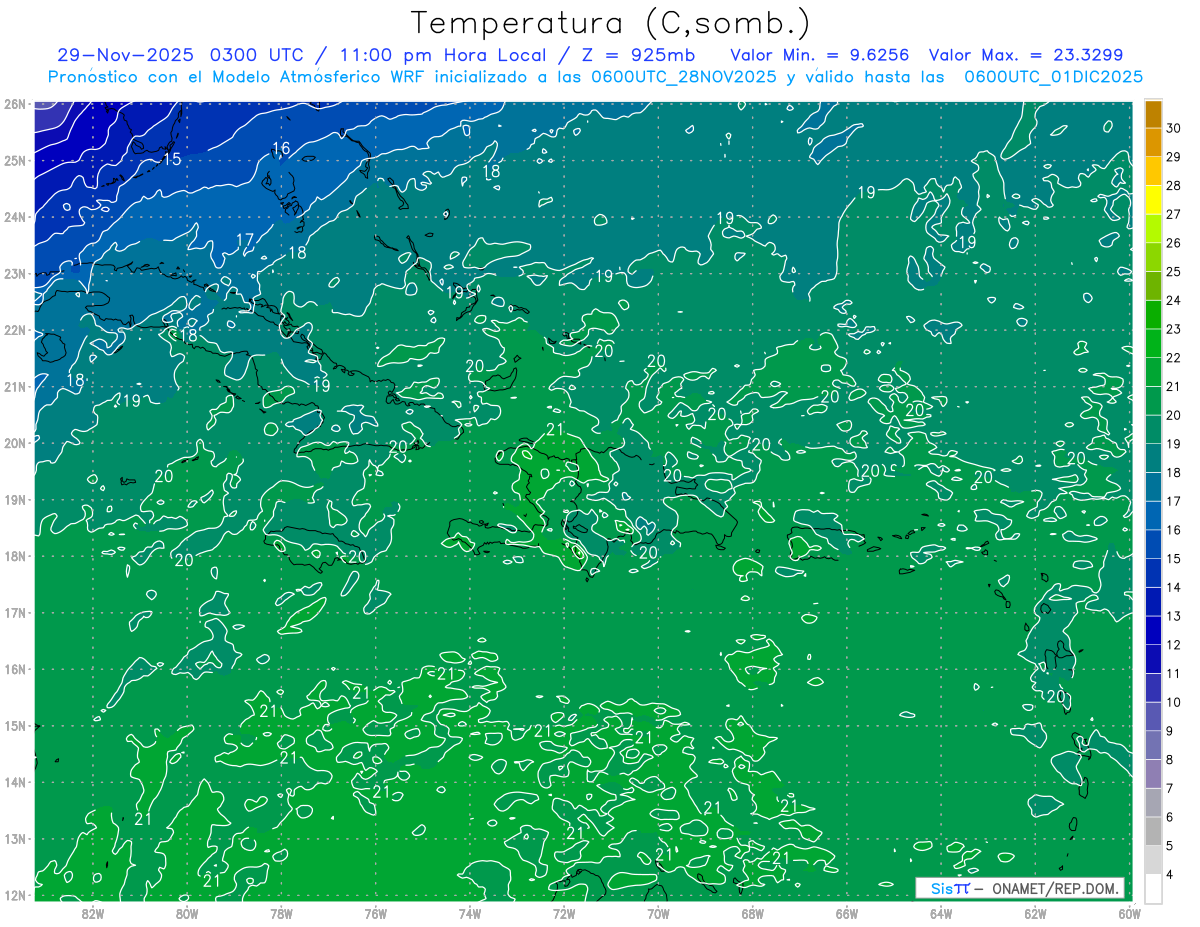Click the 26N latitude label
Viewport: 1200px width, 927px height.
14,104
